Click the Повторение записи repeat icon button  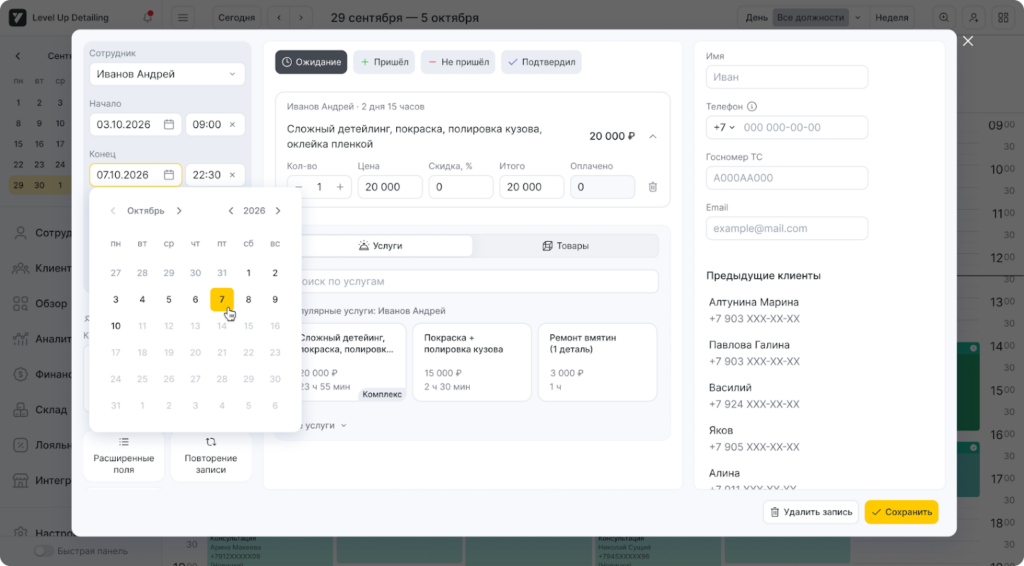pyautogui.click(x=211, y=456)
